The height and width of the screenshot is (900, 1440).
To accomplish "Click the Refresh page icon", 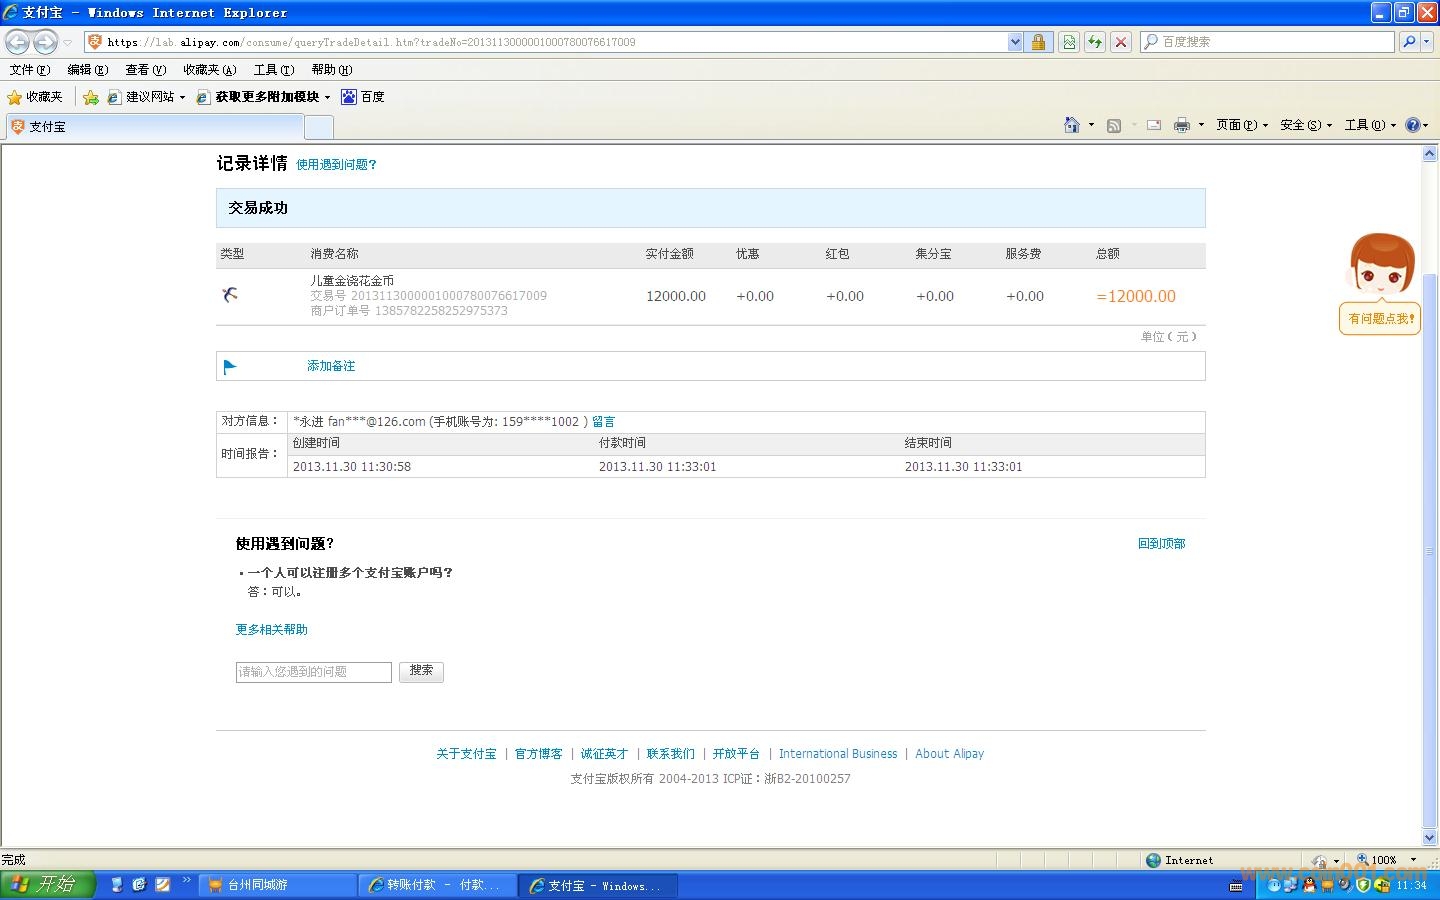I will 1095,42.
